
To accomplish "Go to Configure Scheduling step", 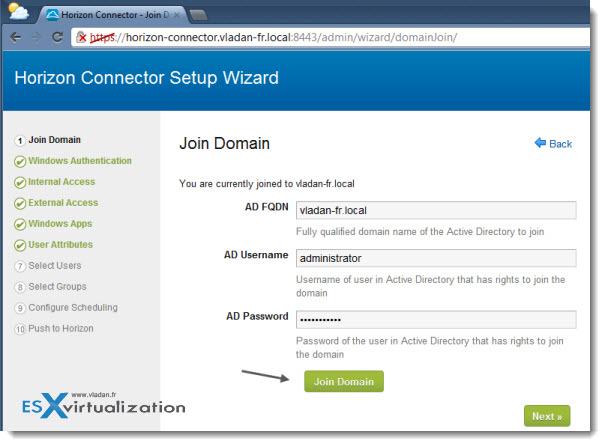I will (x=73, y=307).
